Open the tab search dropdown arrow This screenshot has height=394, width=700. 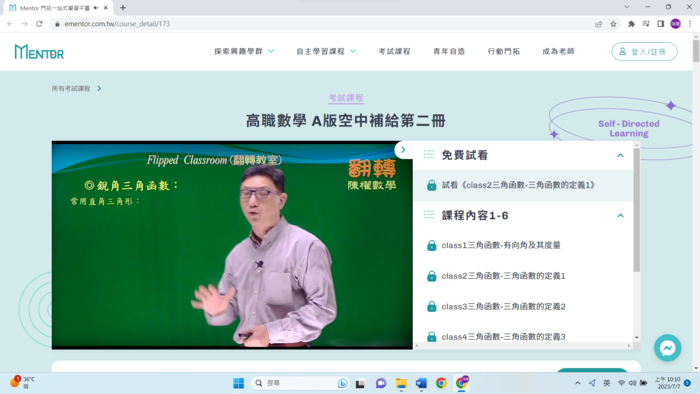(x=627, y=7)
